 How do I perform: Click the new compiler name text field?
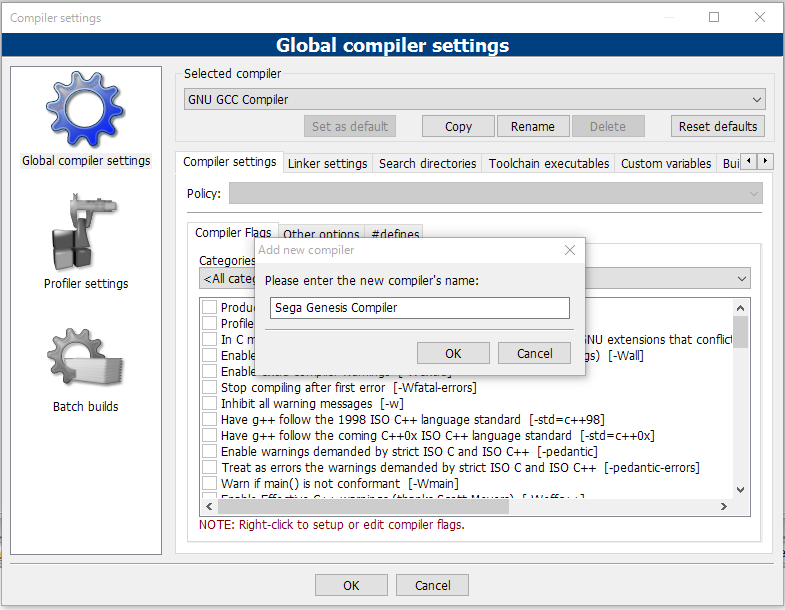click(x=420, y=308)
